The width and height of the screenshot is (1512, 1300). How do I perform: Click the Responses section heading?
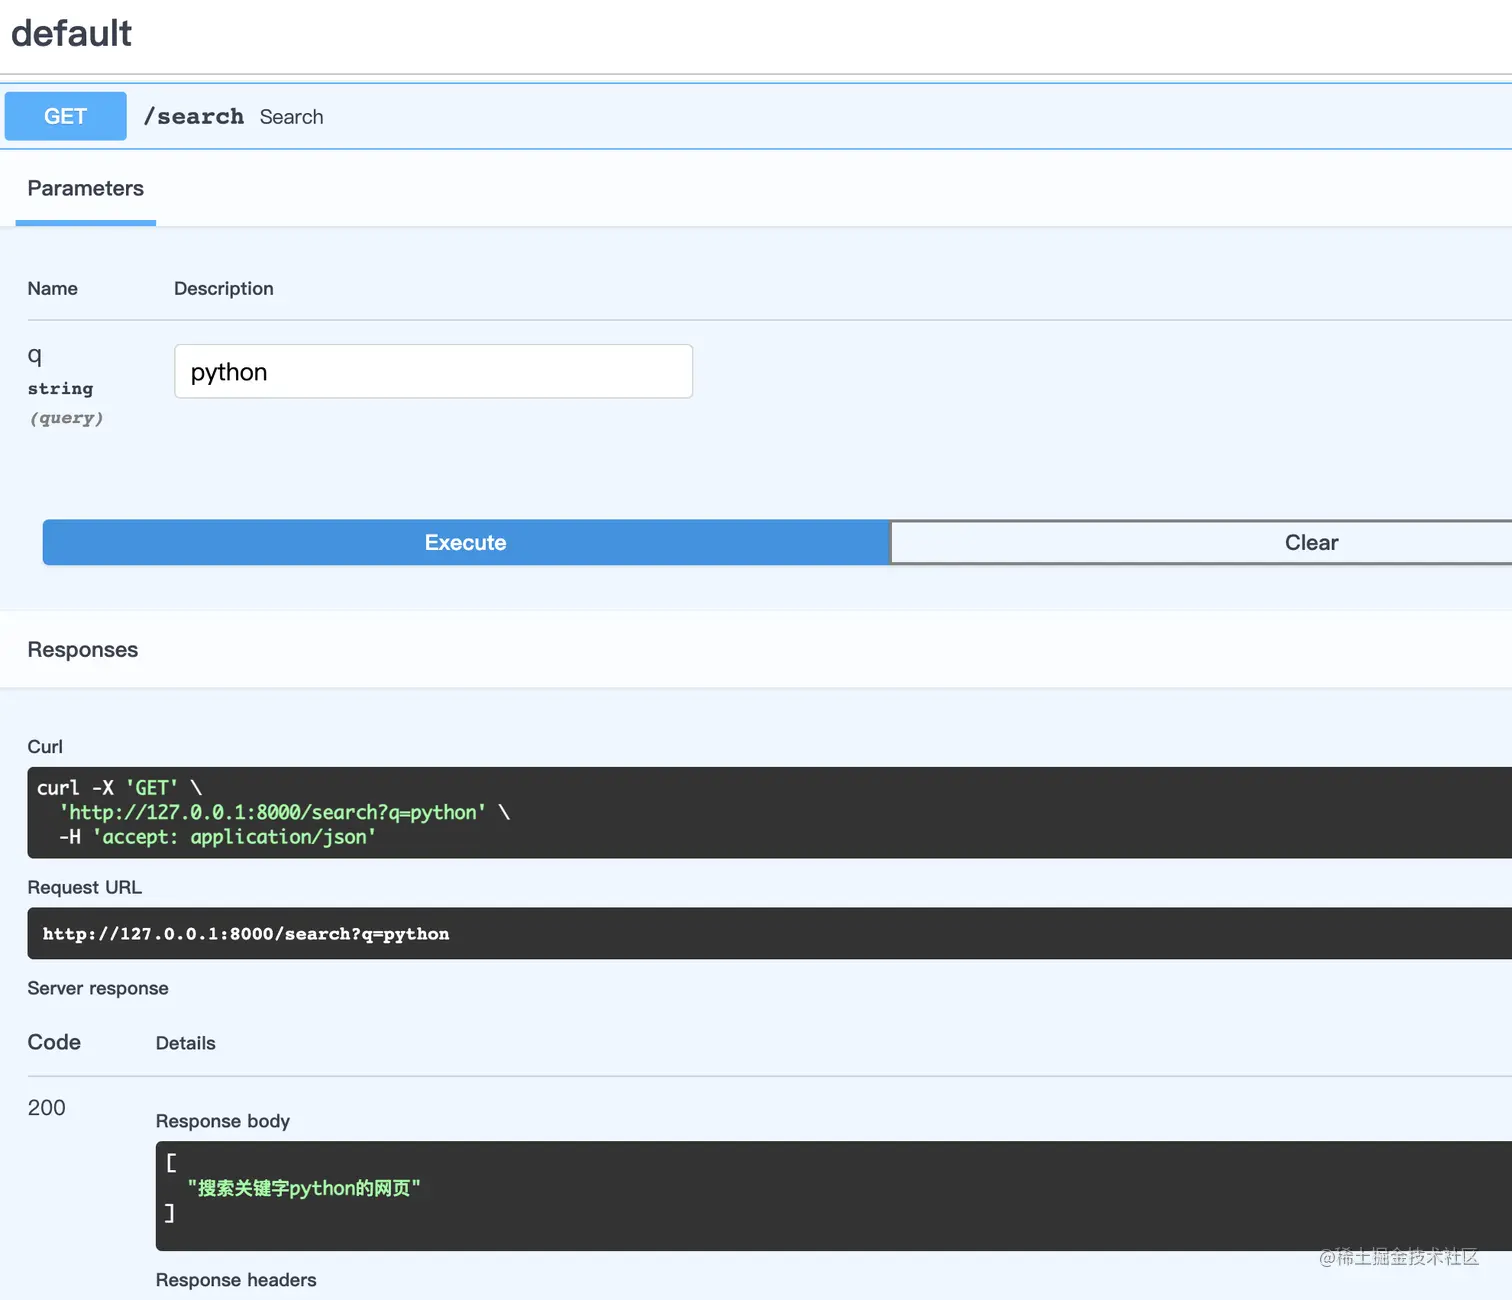pyautogui.click(x=83, y=649)
